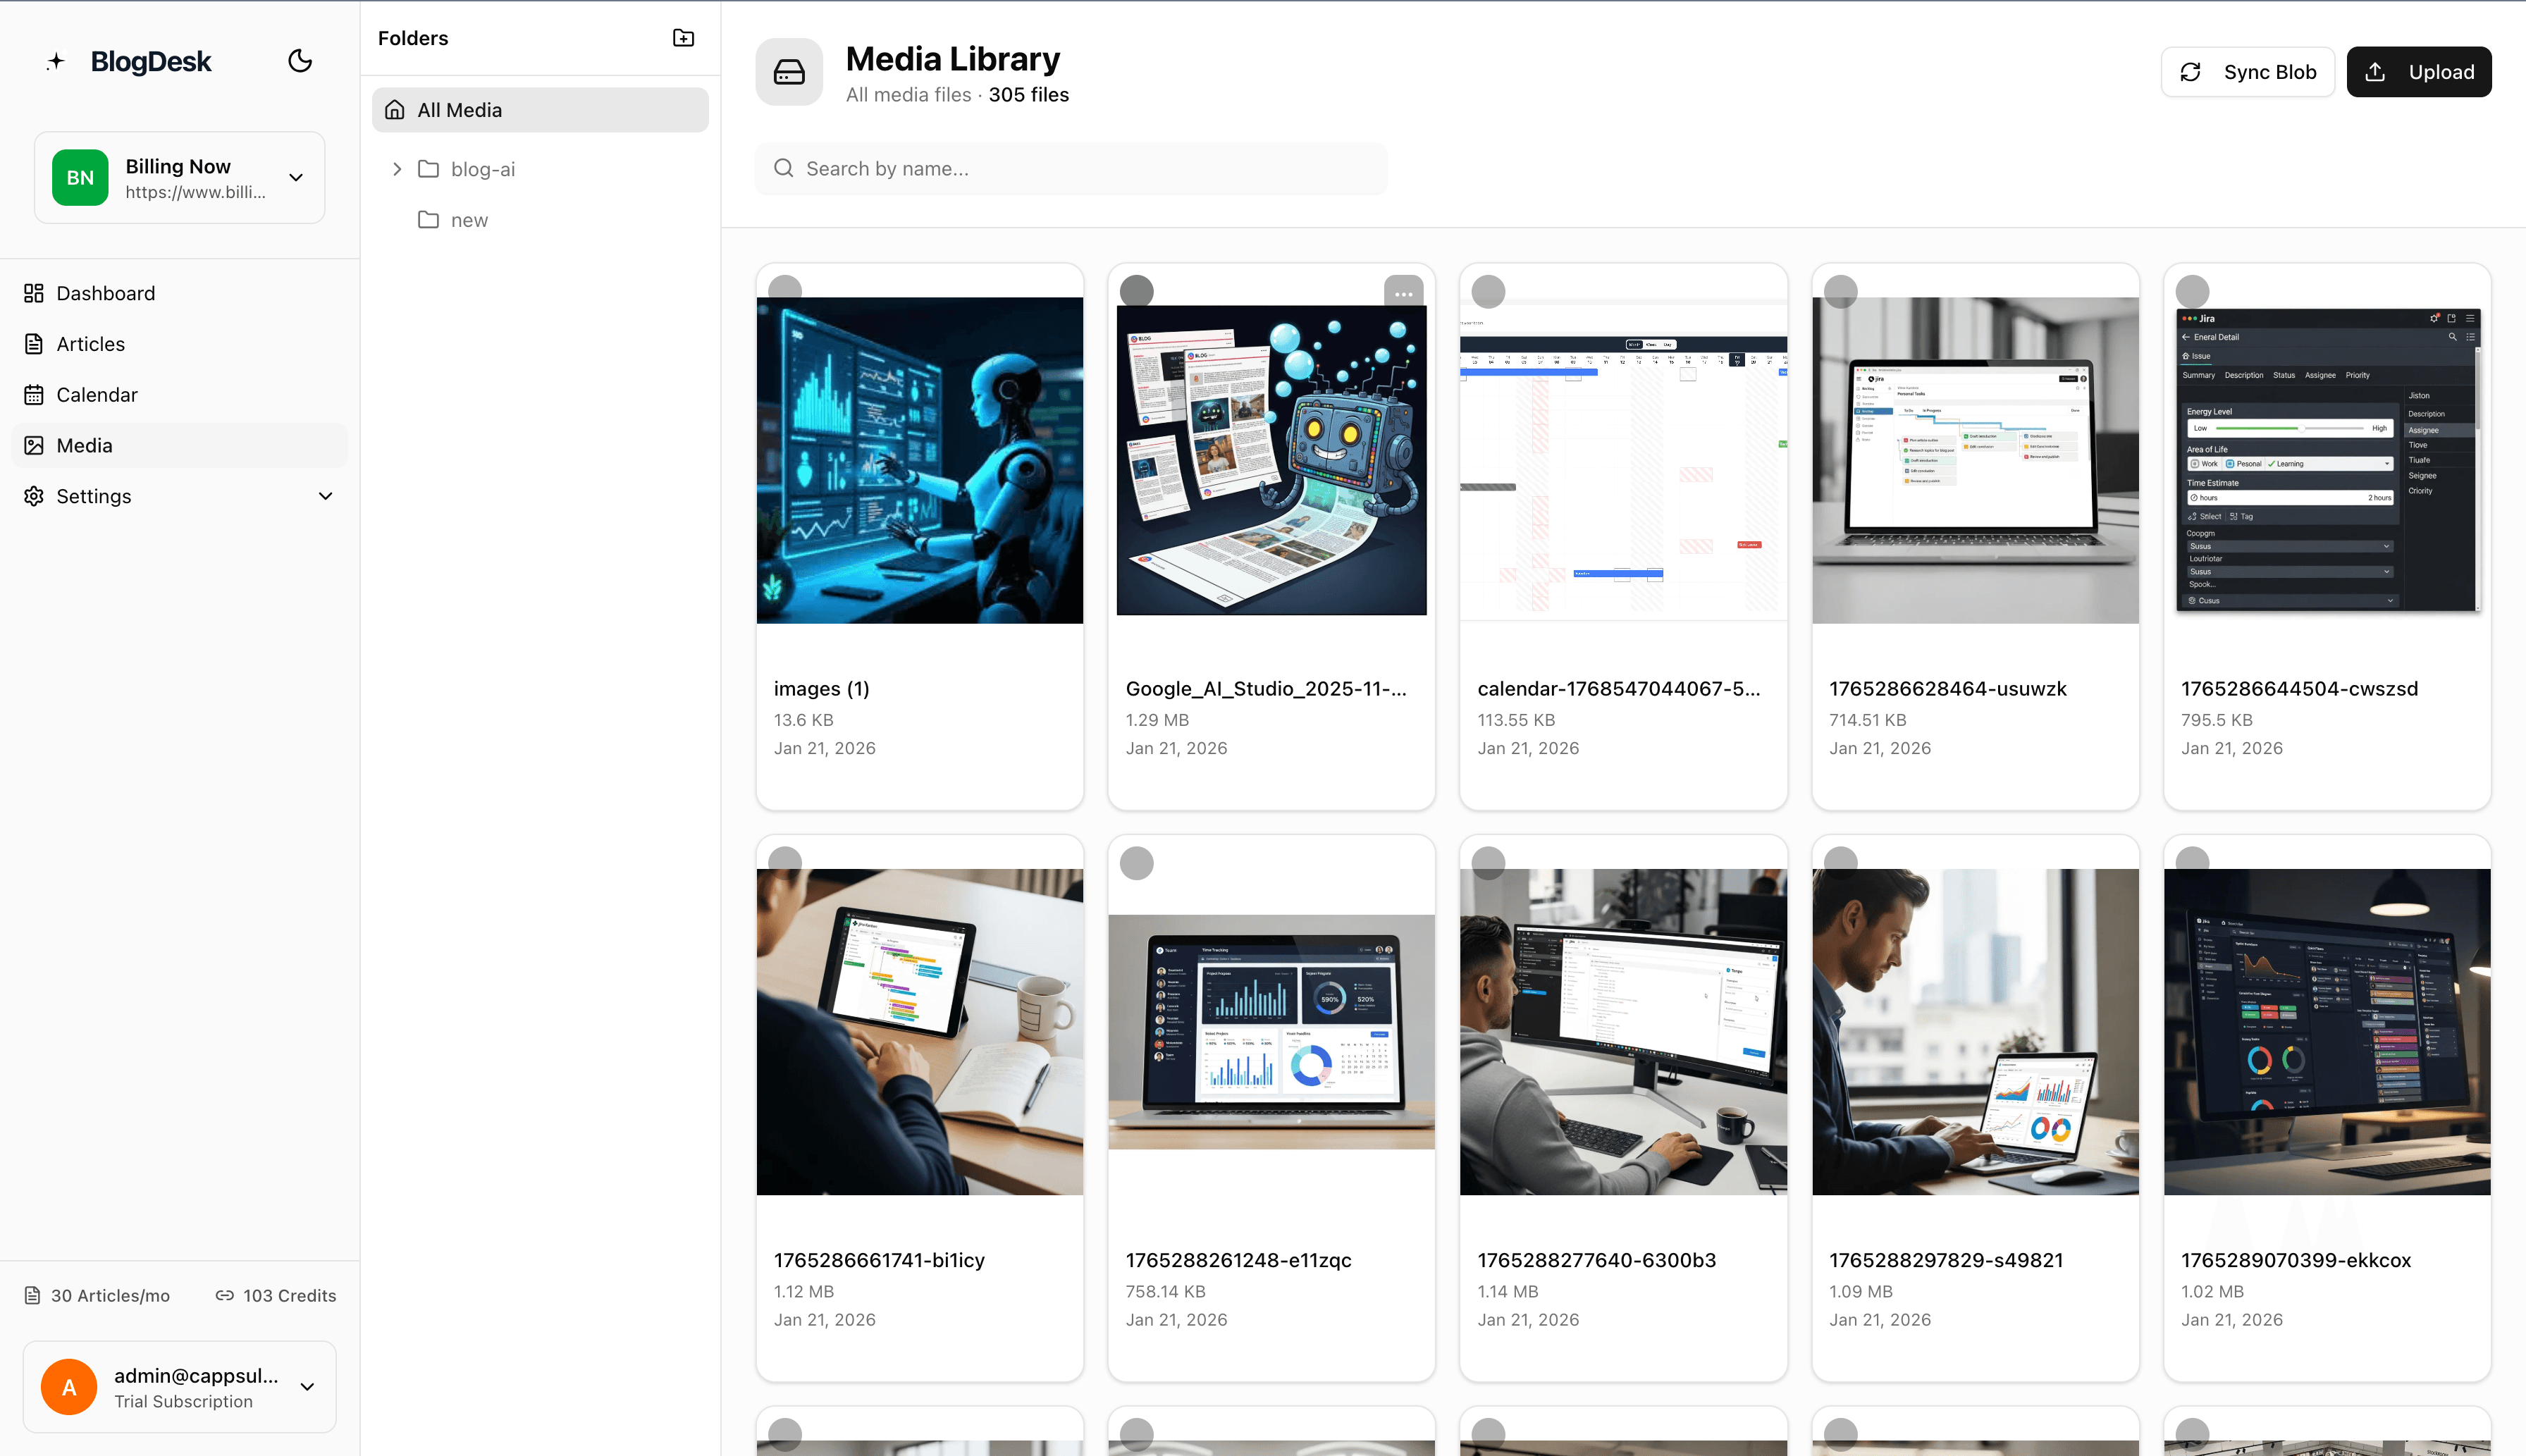Click the BlogDesk sparkle logo
This screenshot has width=2526, height=1456.
pyautogui.click(x=56, y=61)
